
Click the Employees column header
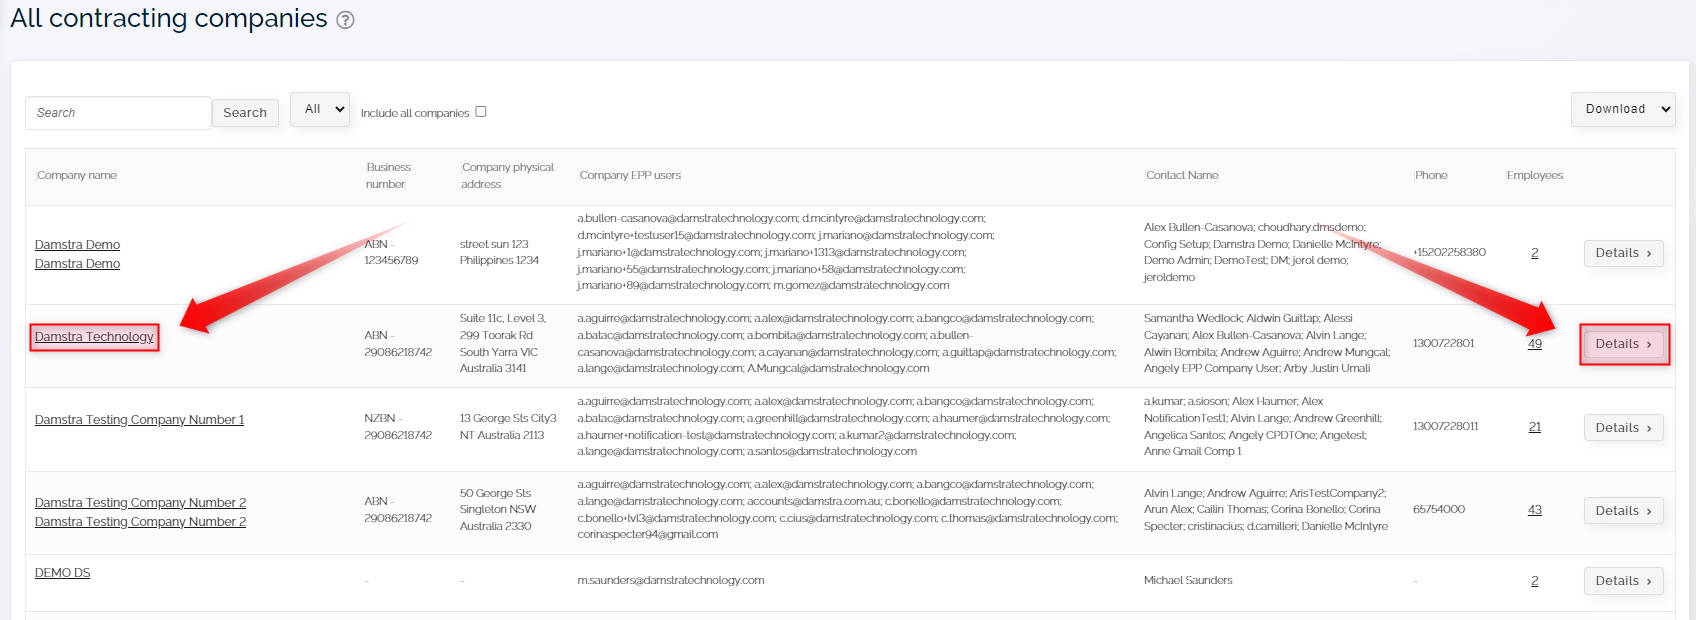[x=1535, y=175]
